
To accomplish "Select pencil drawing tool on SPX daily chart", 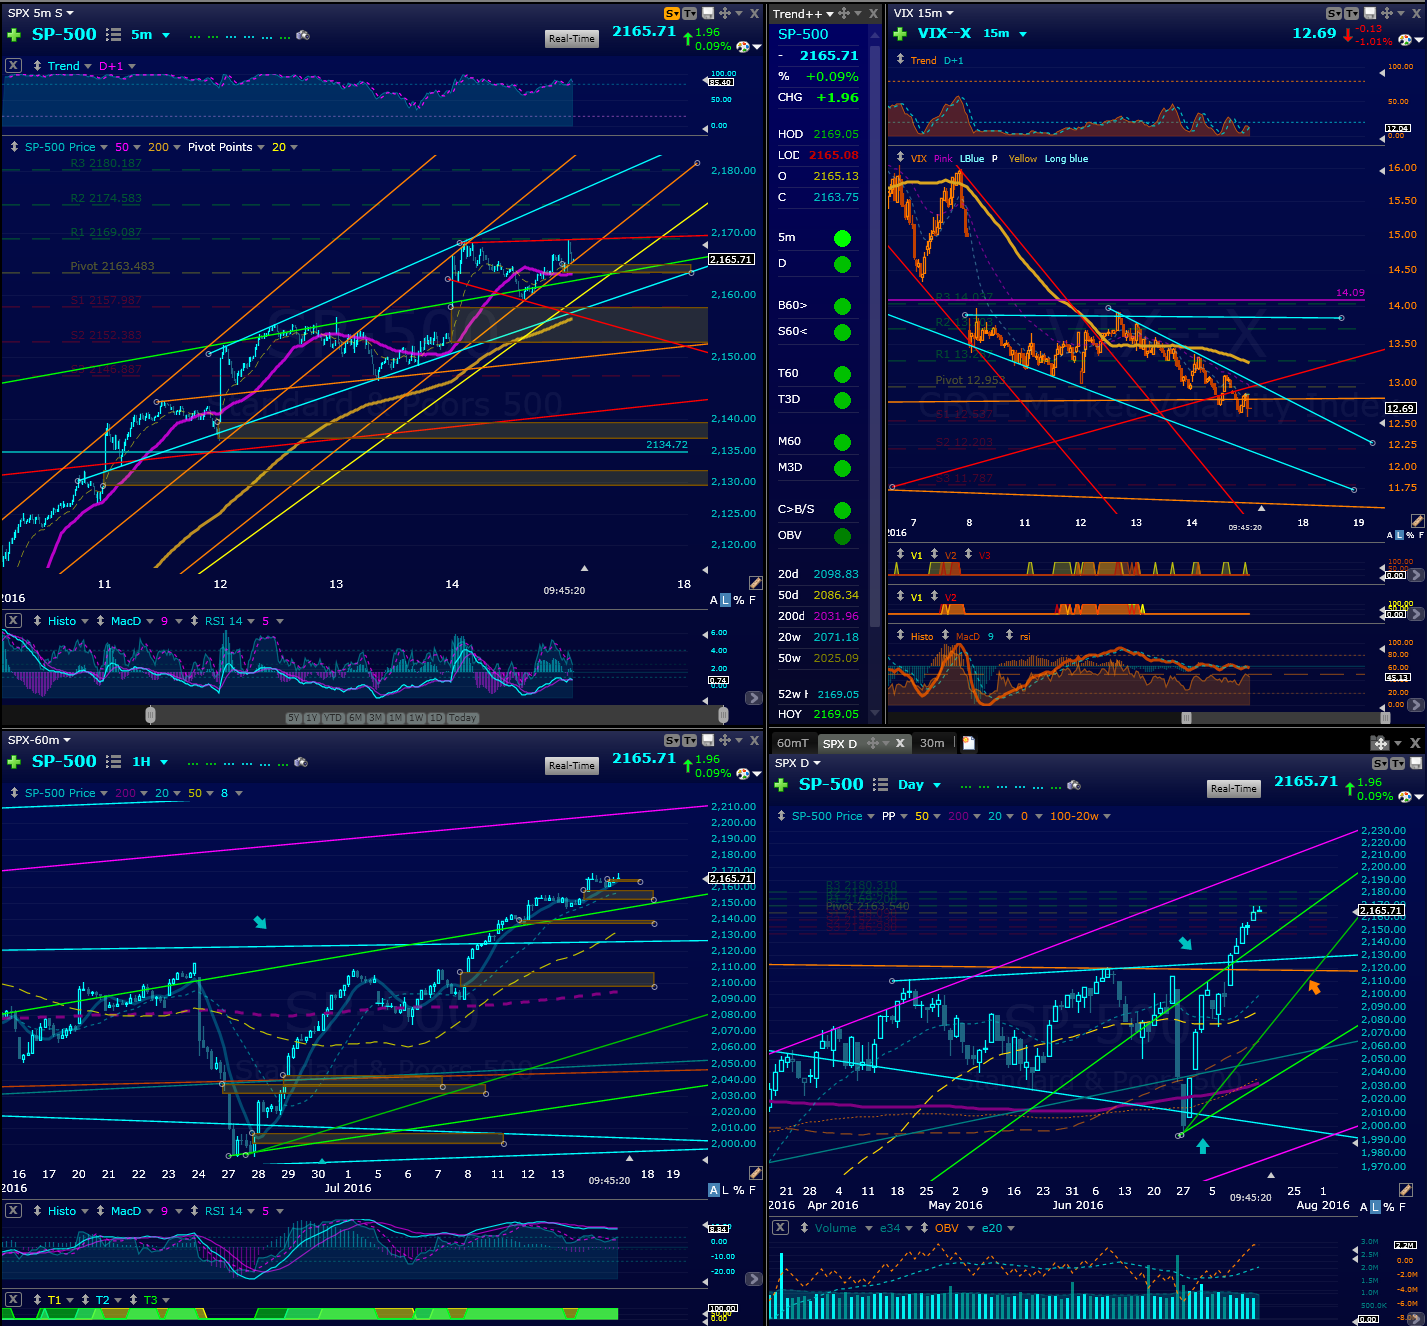I will point(1405,1190).
